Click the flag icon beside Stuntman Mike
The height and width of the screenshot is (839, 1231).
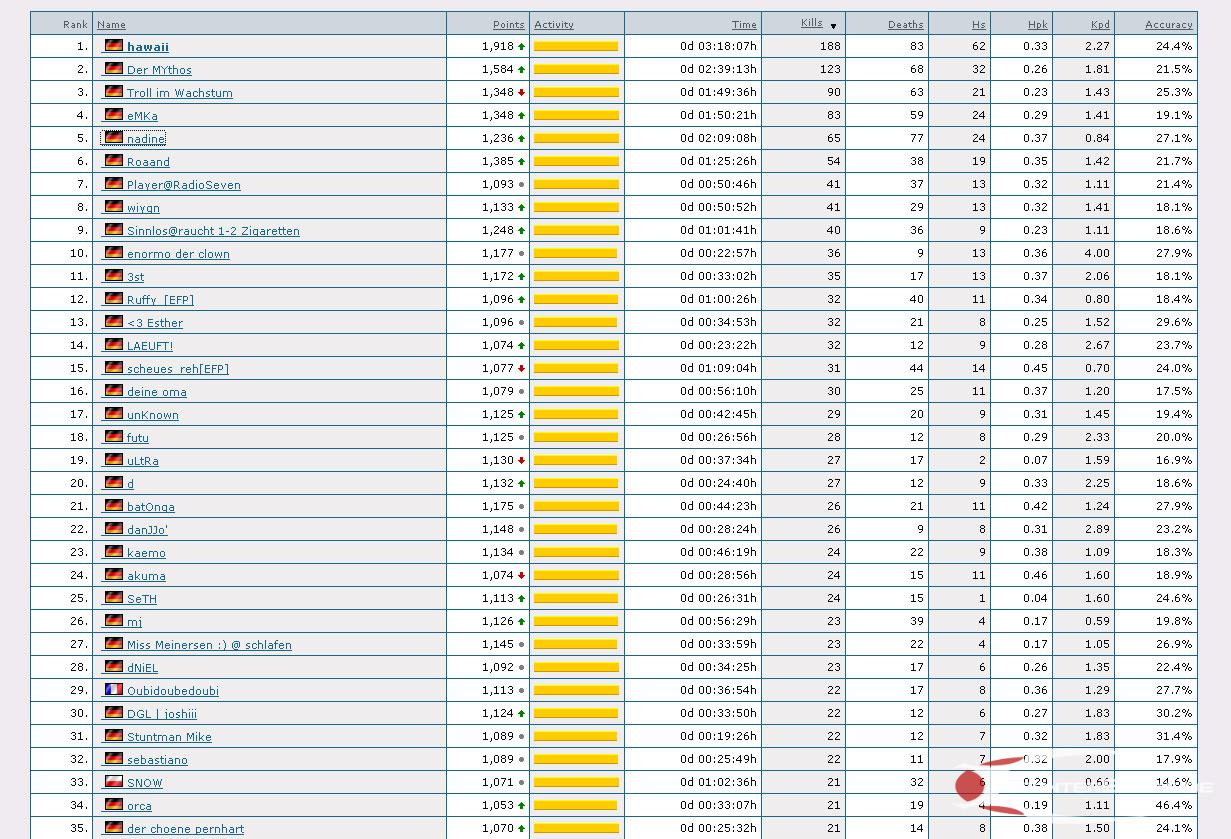114,736
